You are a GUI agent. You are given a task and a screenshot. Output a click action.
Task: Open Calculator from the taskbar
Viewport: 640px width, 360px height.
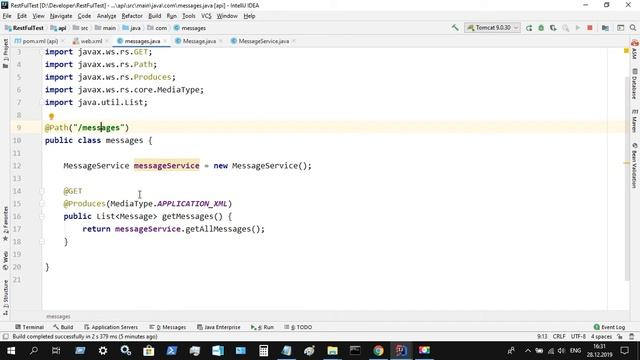pos(264,351)
